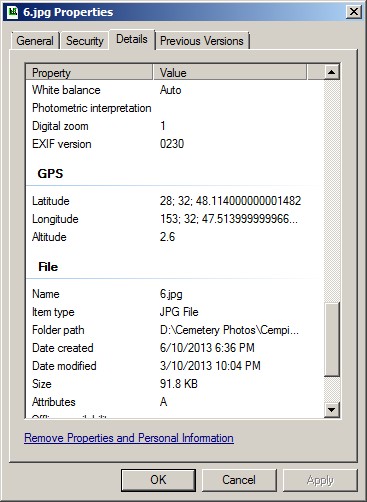
Task: Open Remove Properties and Personal Information link
Action: 129,438
